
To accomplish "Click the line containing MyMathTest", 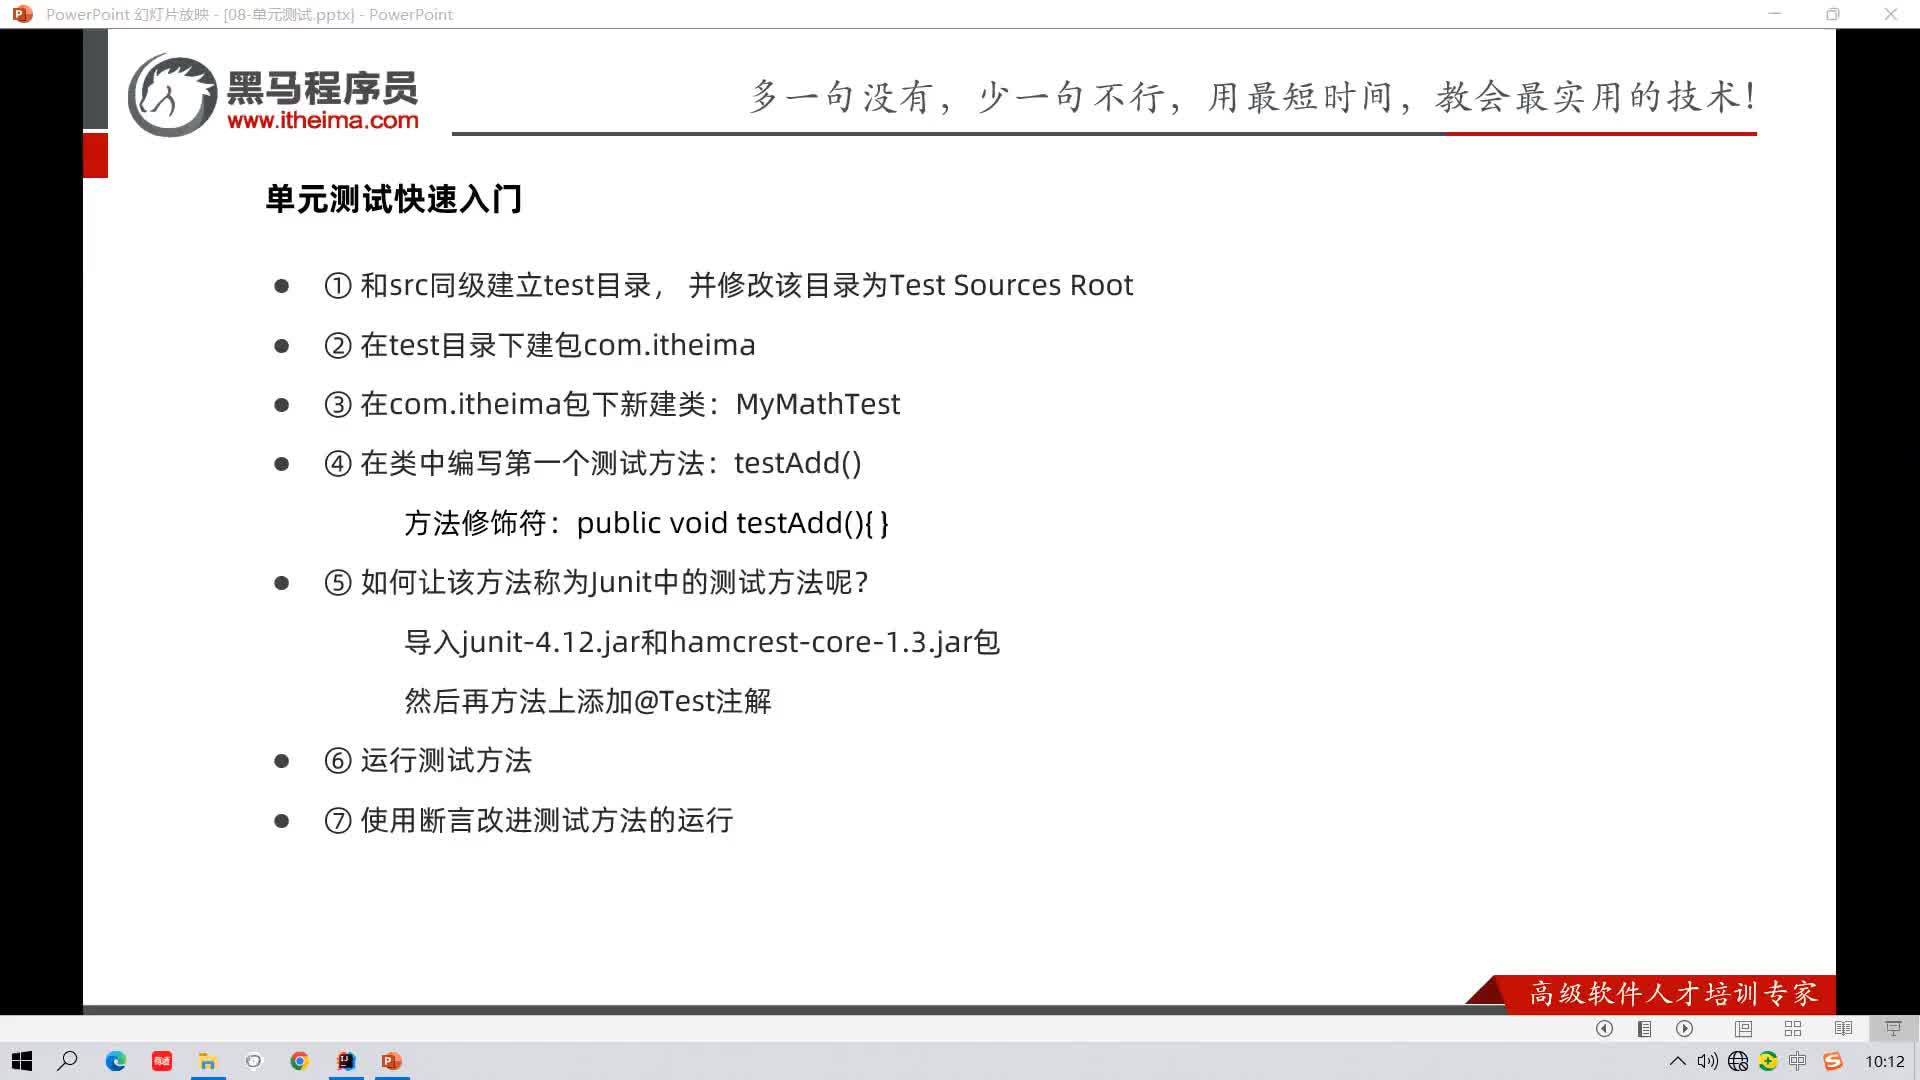I will pos(612,404).
